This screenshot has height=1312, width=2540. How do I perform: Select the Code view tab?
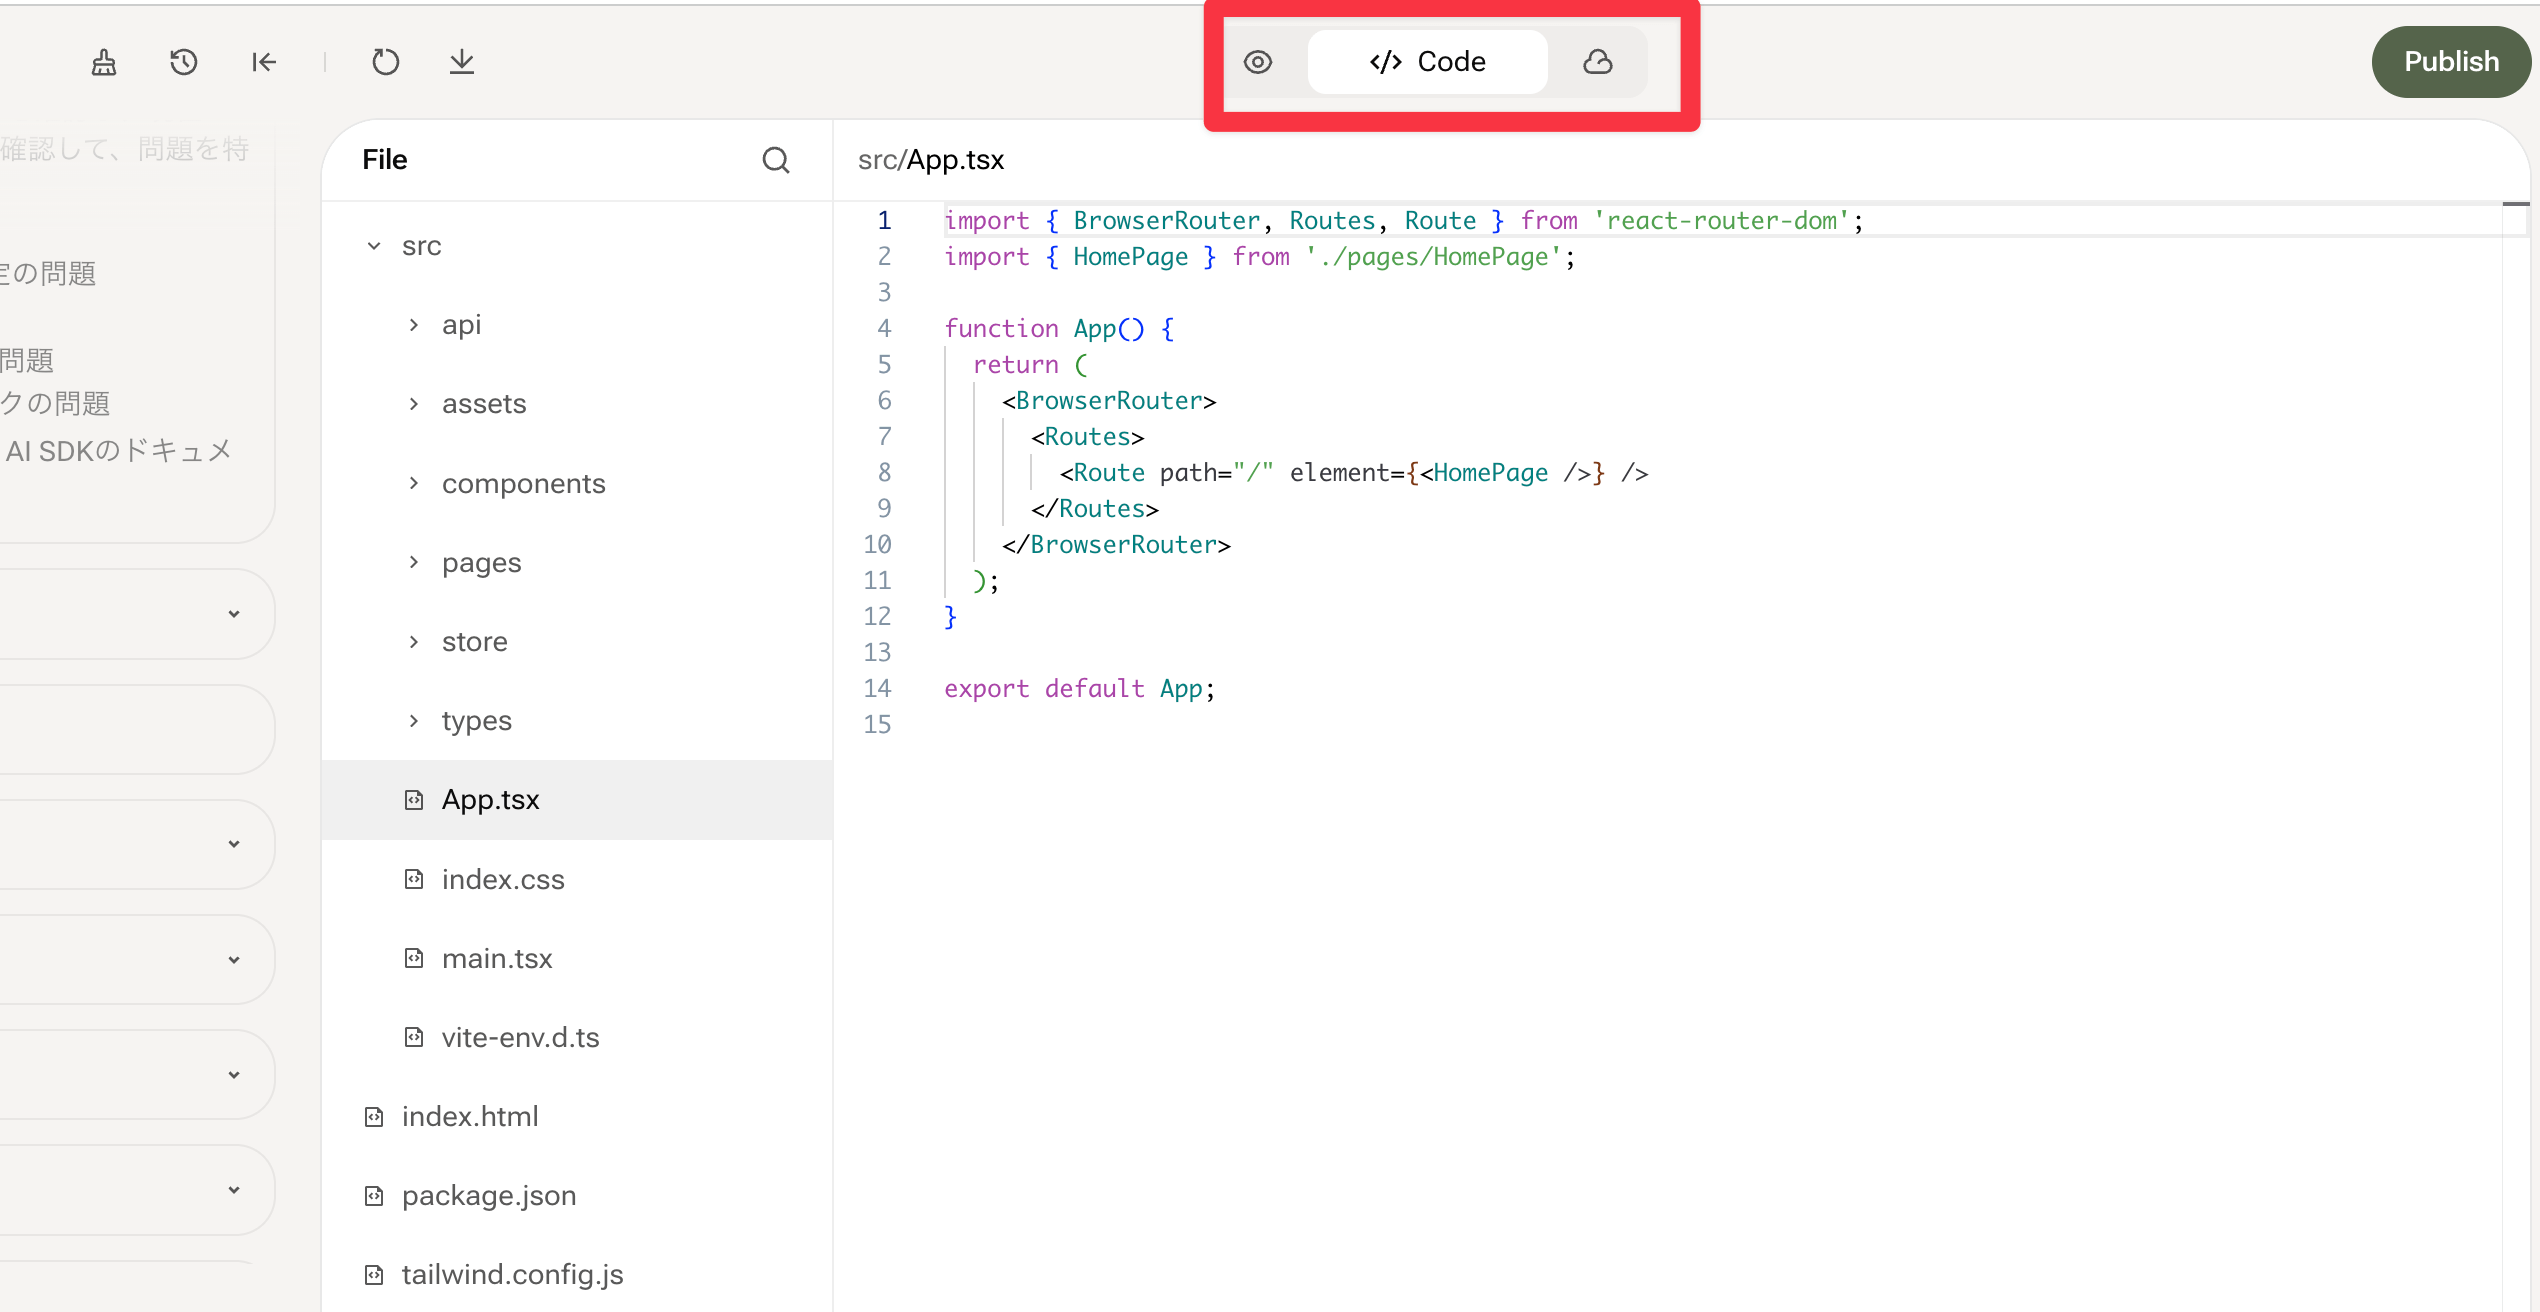[1427, 62]
